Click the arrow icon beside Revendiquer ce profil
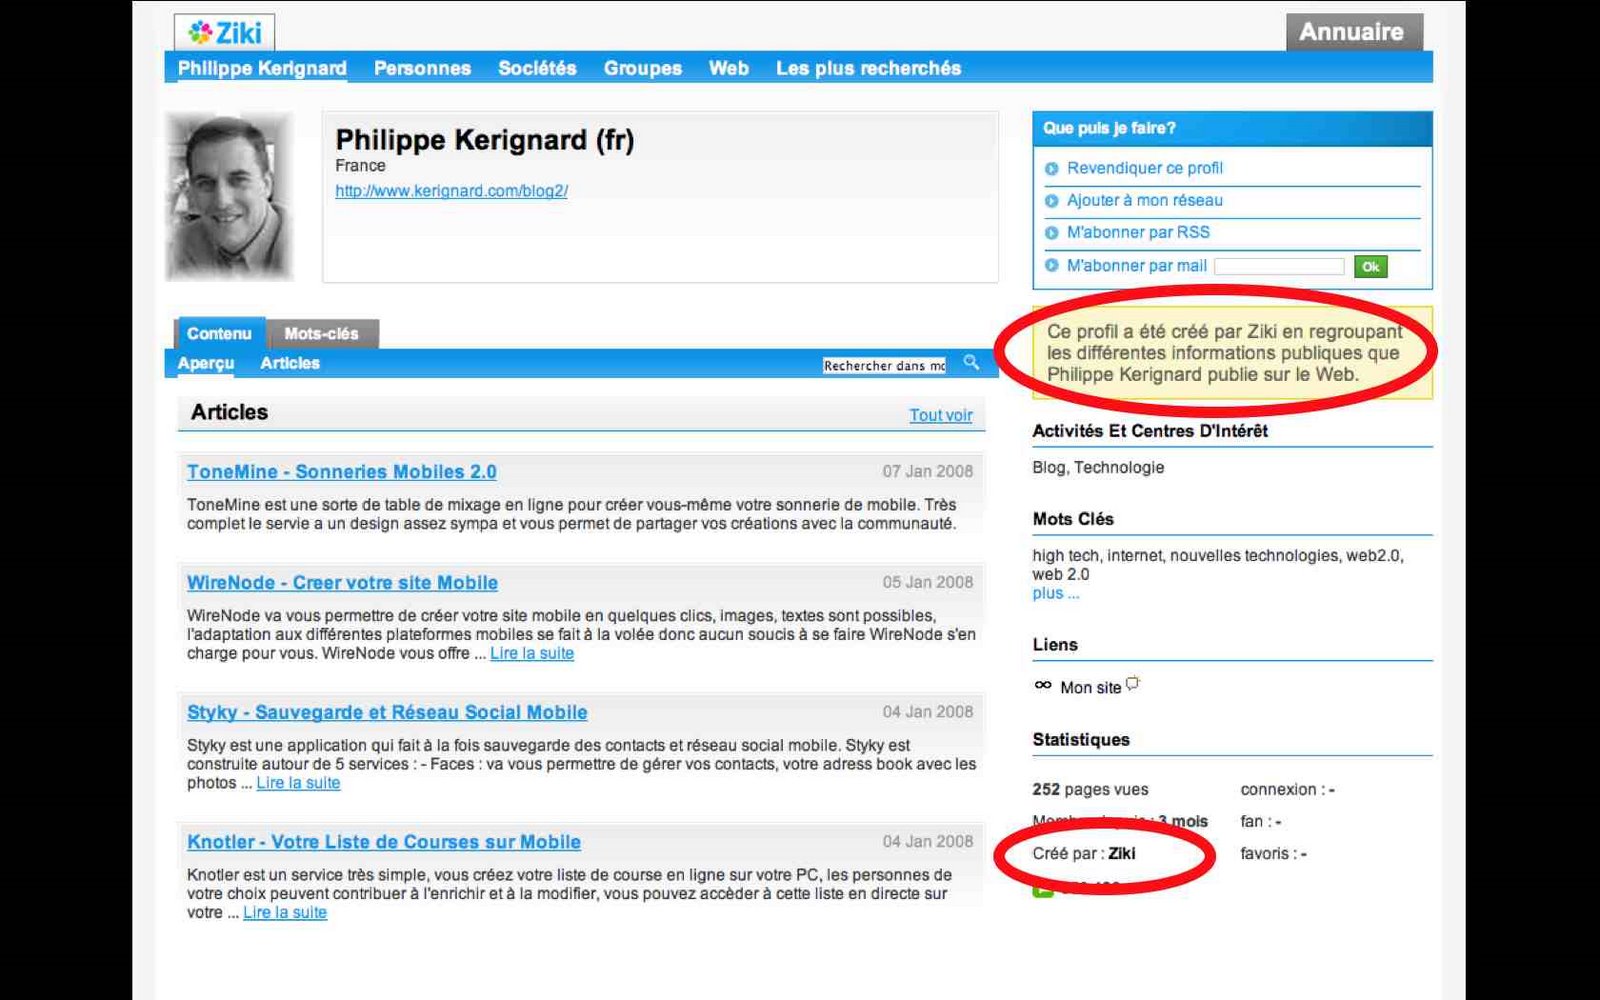 coord(1051,169)
